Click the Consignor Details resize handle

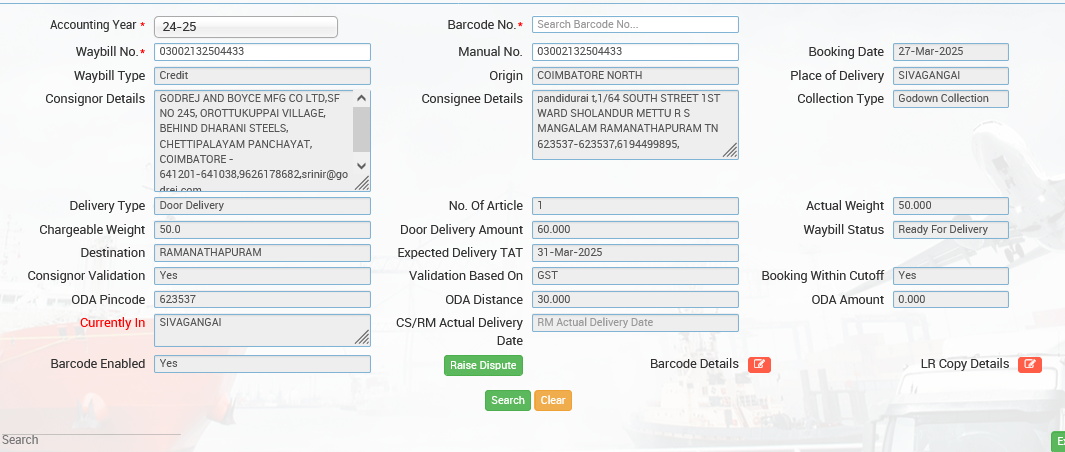[362, 183]
